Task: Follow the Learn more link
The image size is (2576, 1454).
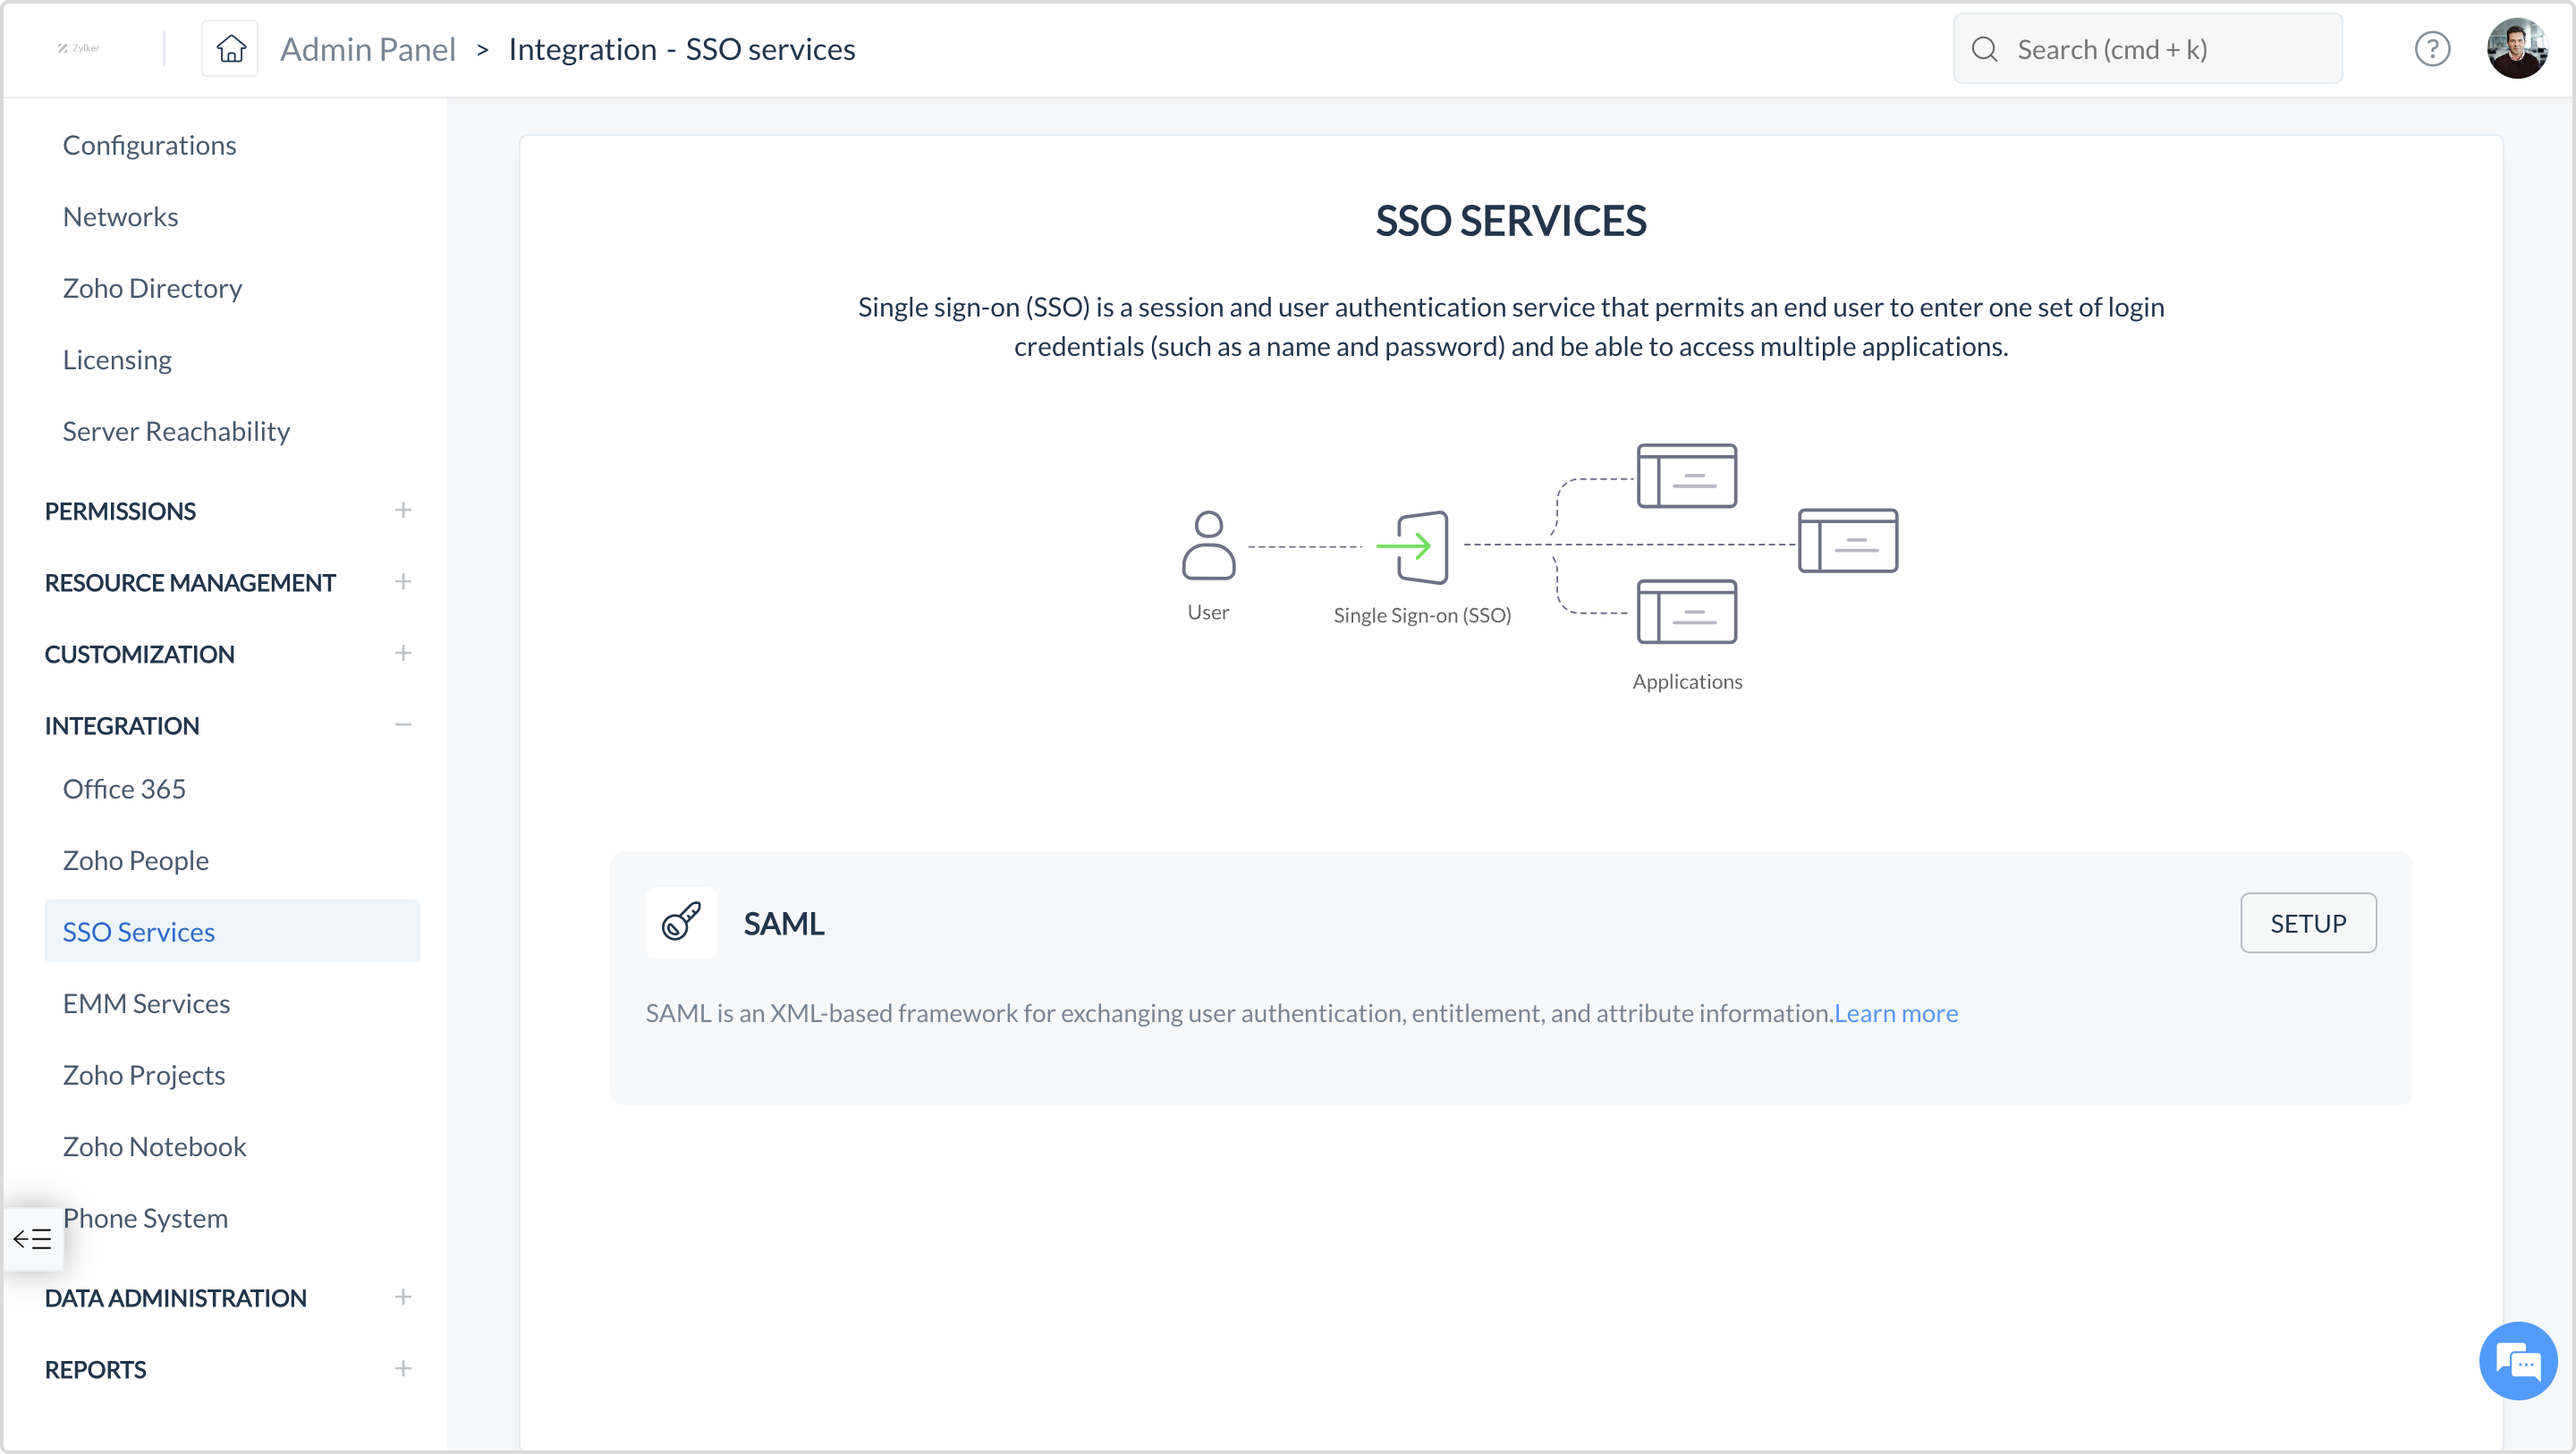Action: click(1896, 1013)
